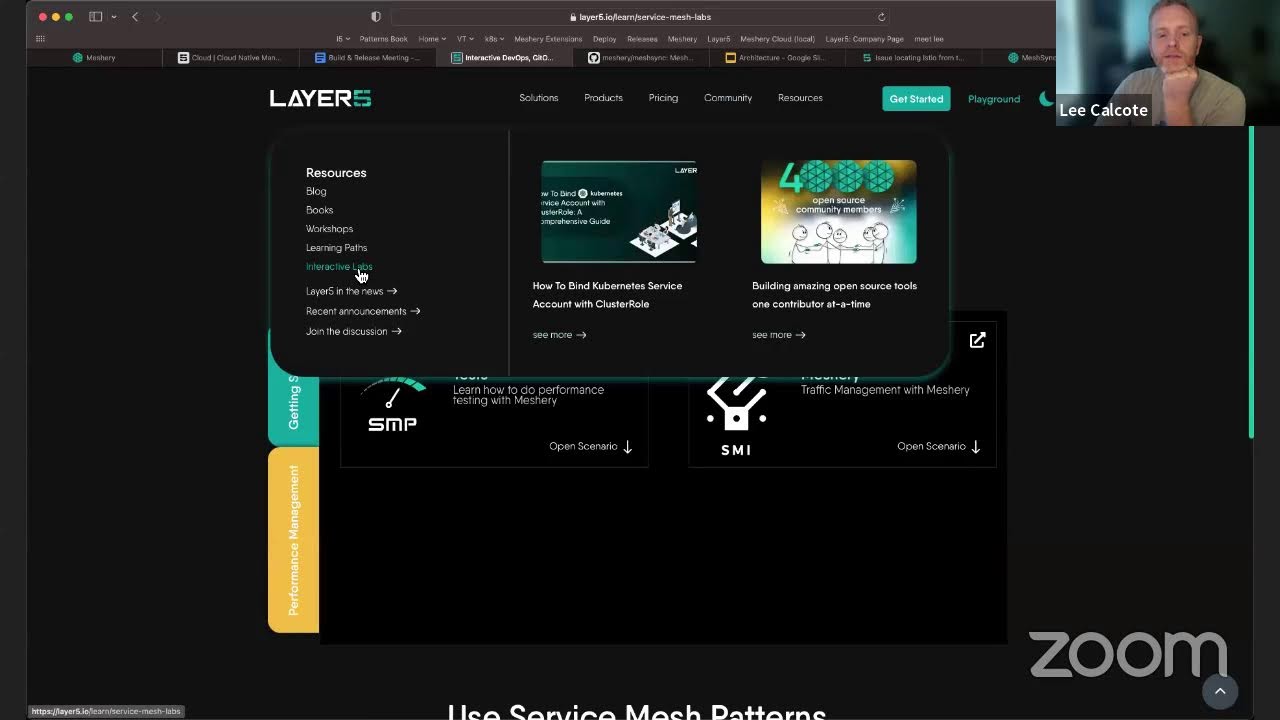The image size is (1280, 720).
Task: Follow the Recent announcements link
Action: (x=363, y=311)
